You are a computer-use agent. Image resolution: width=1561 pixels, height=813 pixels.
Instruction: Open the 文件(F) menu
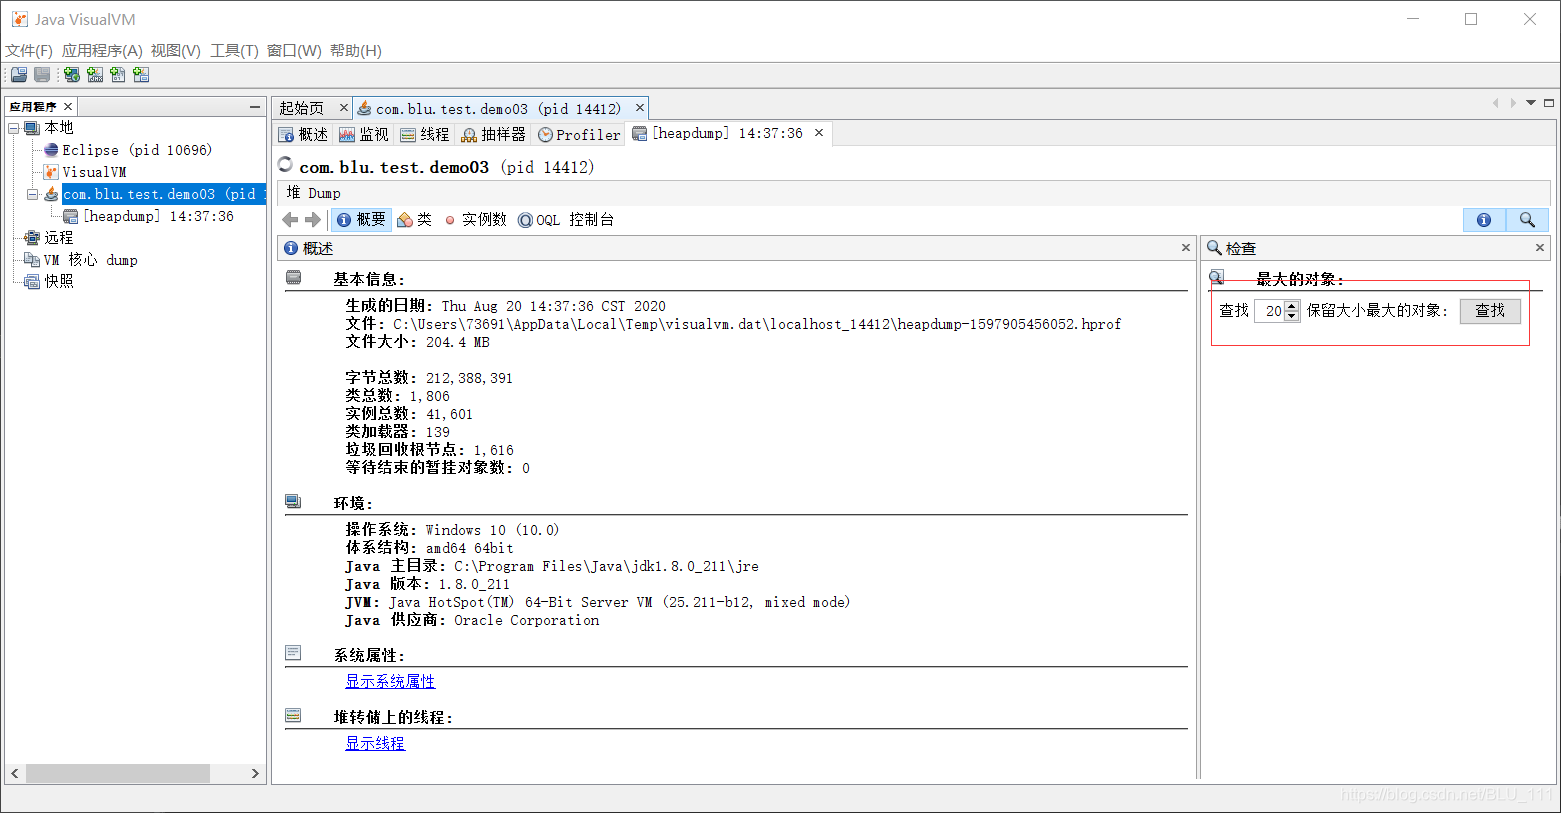coord(29,51)
